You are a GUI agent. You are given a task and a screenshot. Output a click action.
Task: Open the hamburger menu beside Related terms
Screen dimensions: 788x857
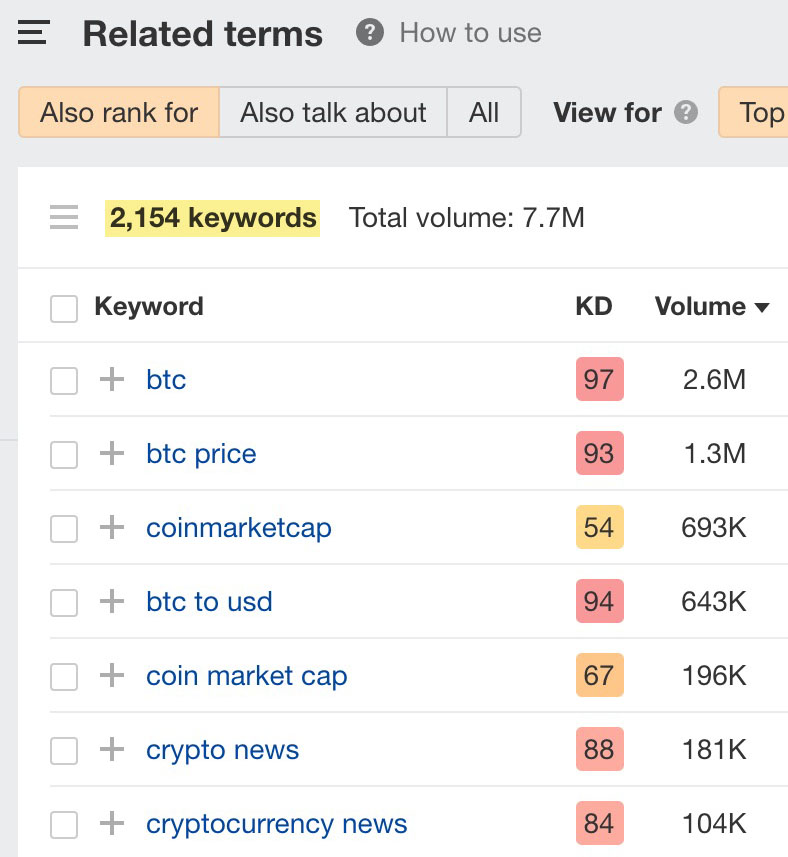(x=33, y=33)
